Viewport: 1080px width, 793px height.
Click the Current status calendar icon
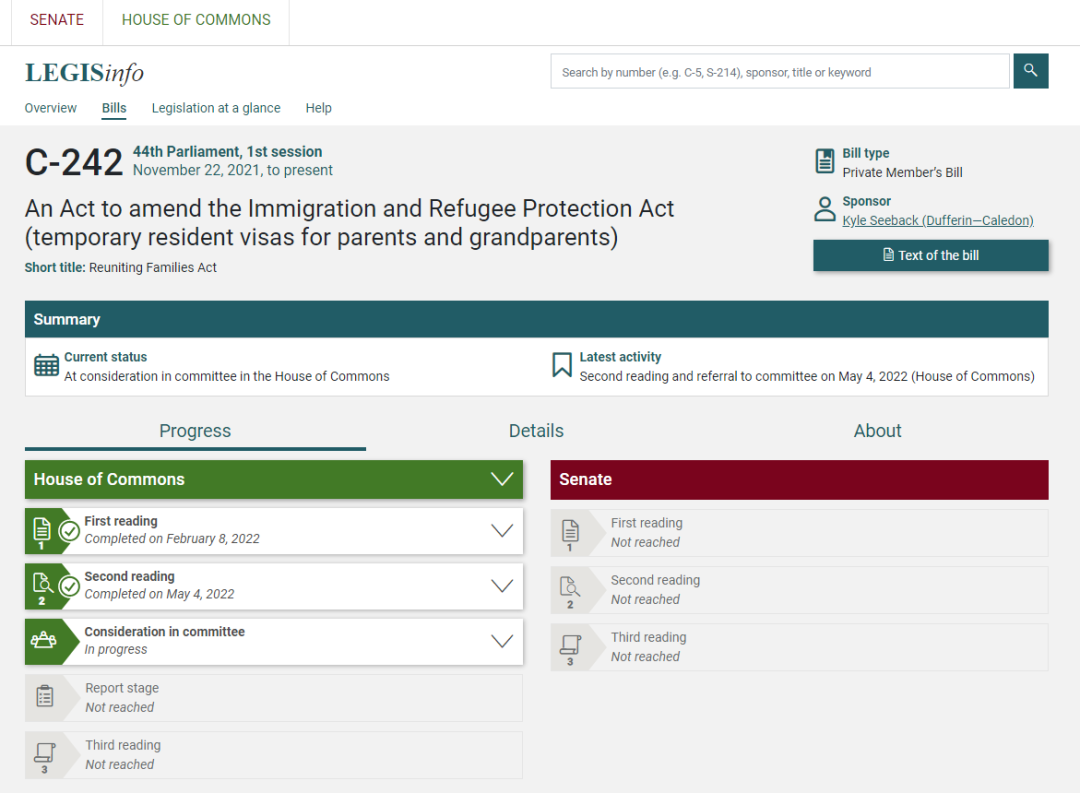(46, 365)
